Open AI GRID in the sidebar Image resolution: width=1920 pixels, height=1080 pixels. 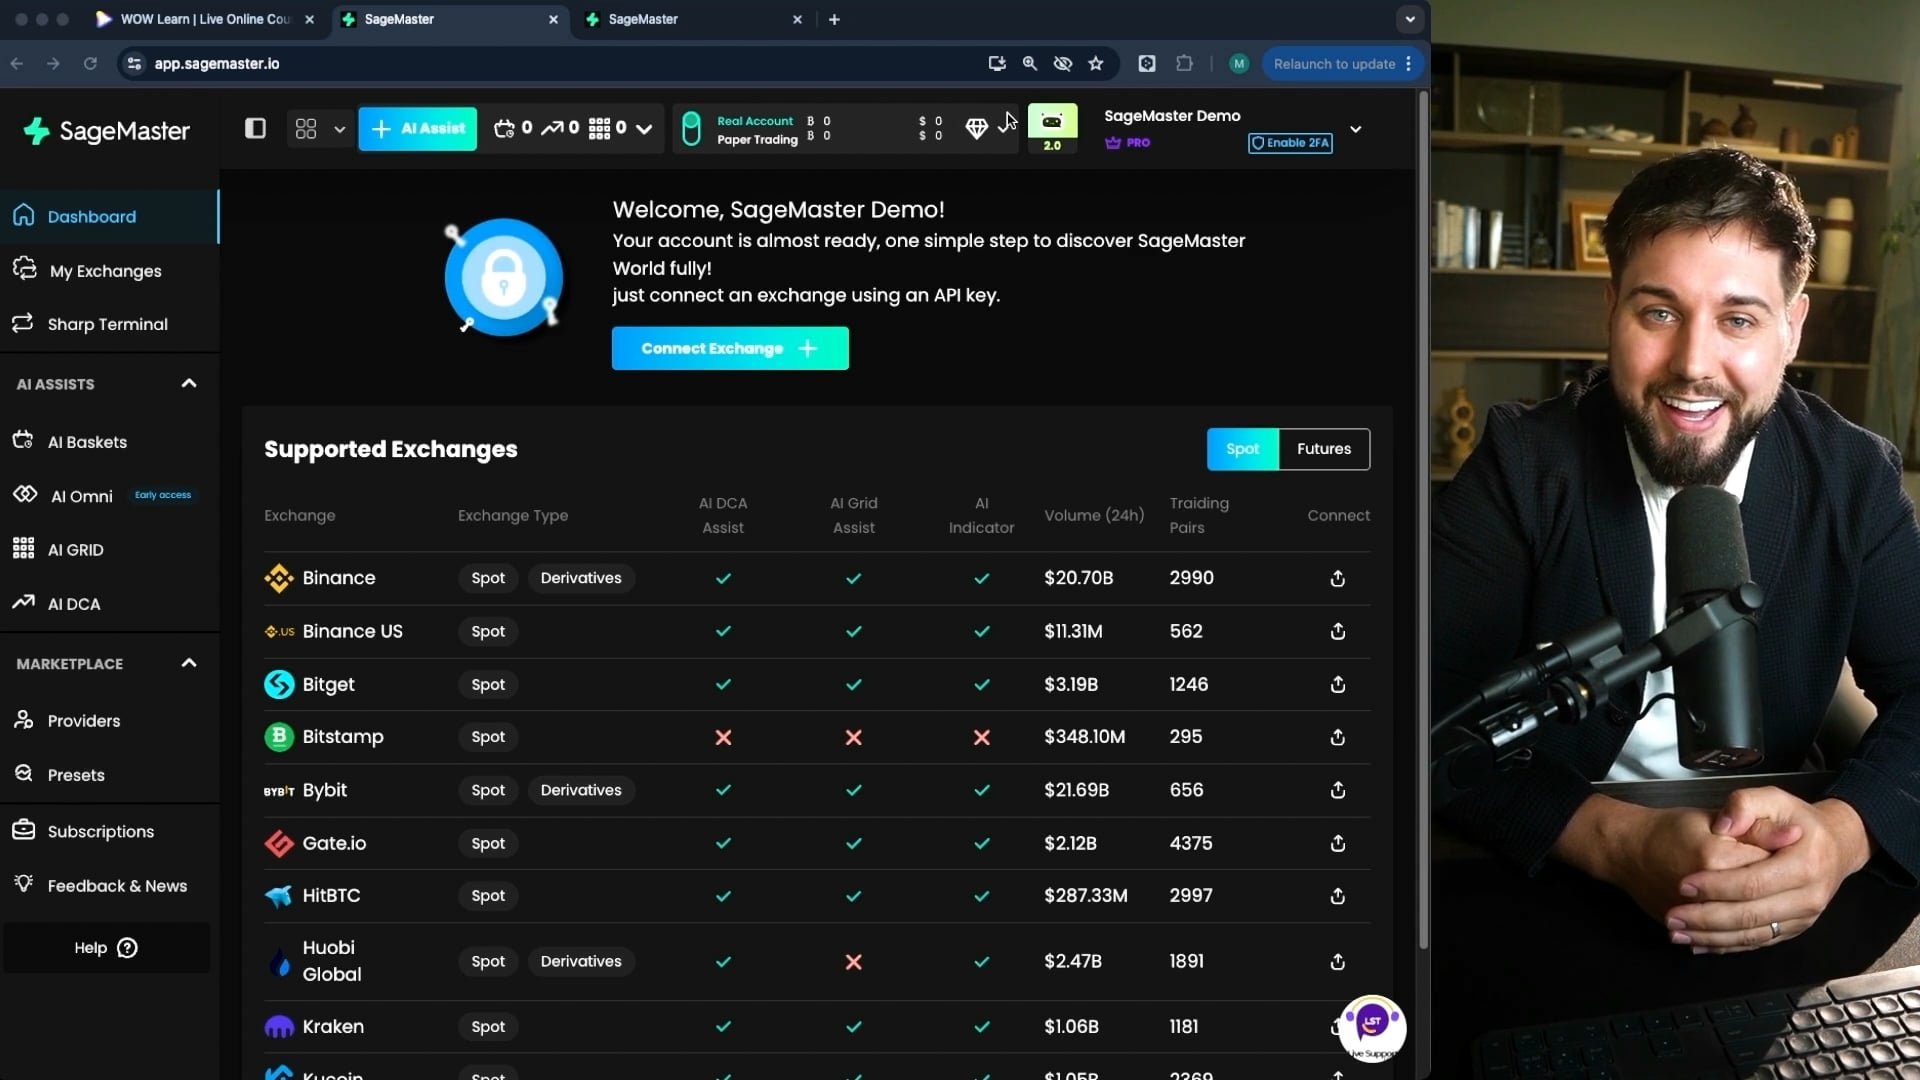coord(75,549)
